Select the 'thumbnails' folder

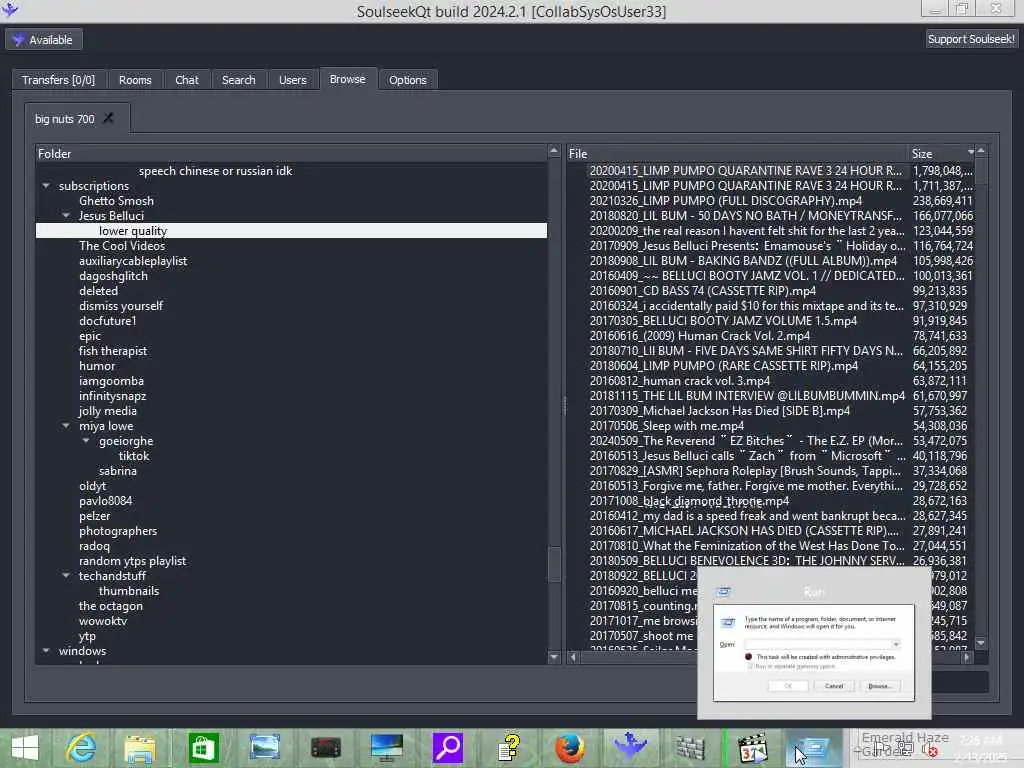(129, 591)
